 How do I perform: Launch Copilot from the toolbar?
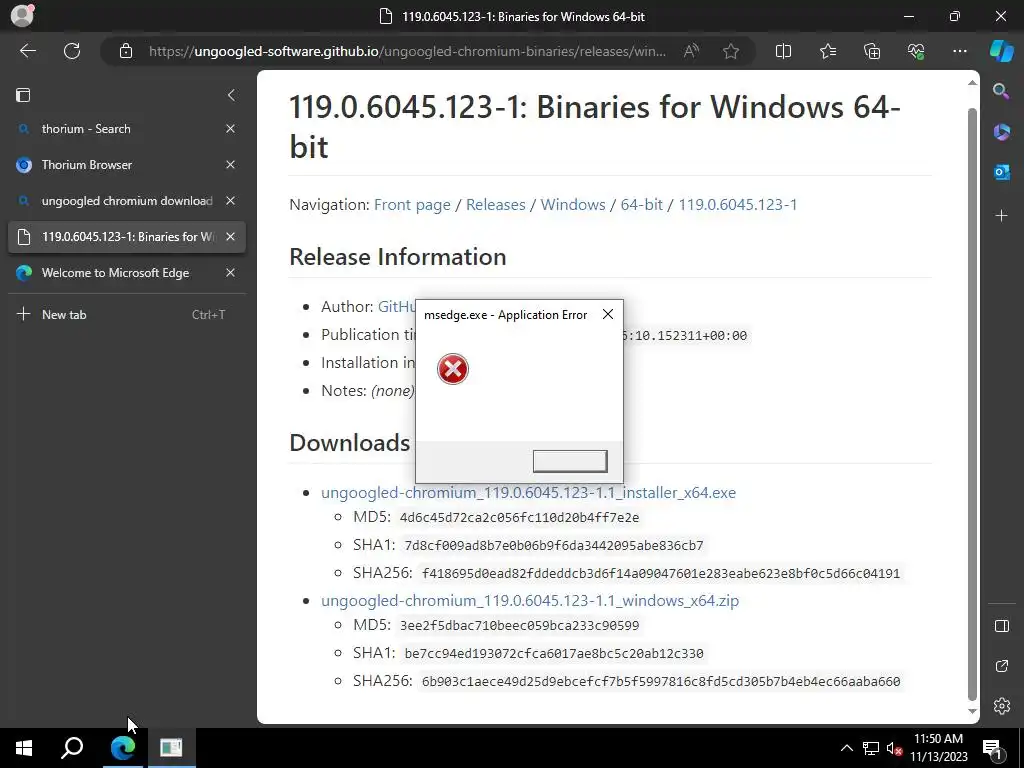pyautogui.click(x=1001, y=51)
